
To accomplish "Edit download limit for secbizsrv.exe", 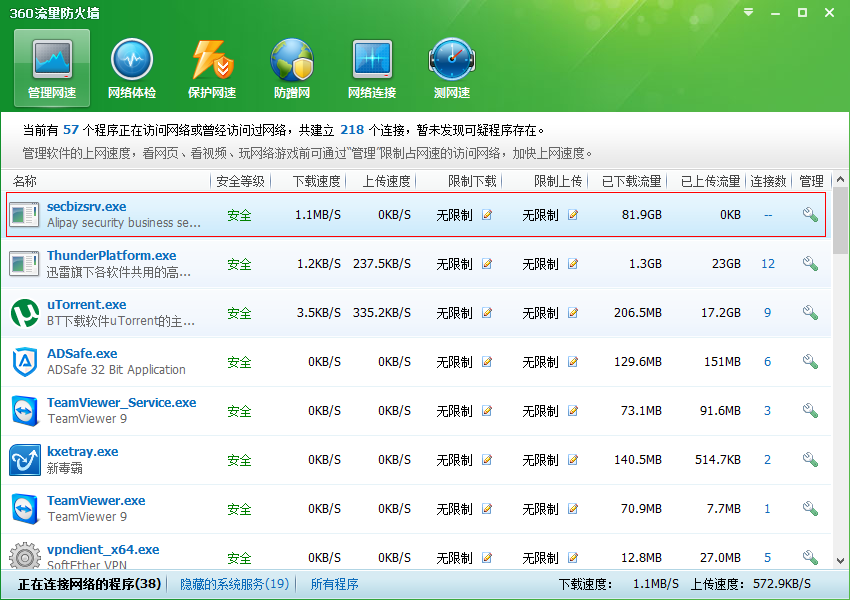I will [x=487, y=215].
